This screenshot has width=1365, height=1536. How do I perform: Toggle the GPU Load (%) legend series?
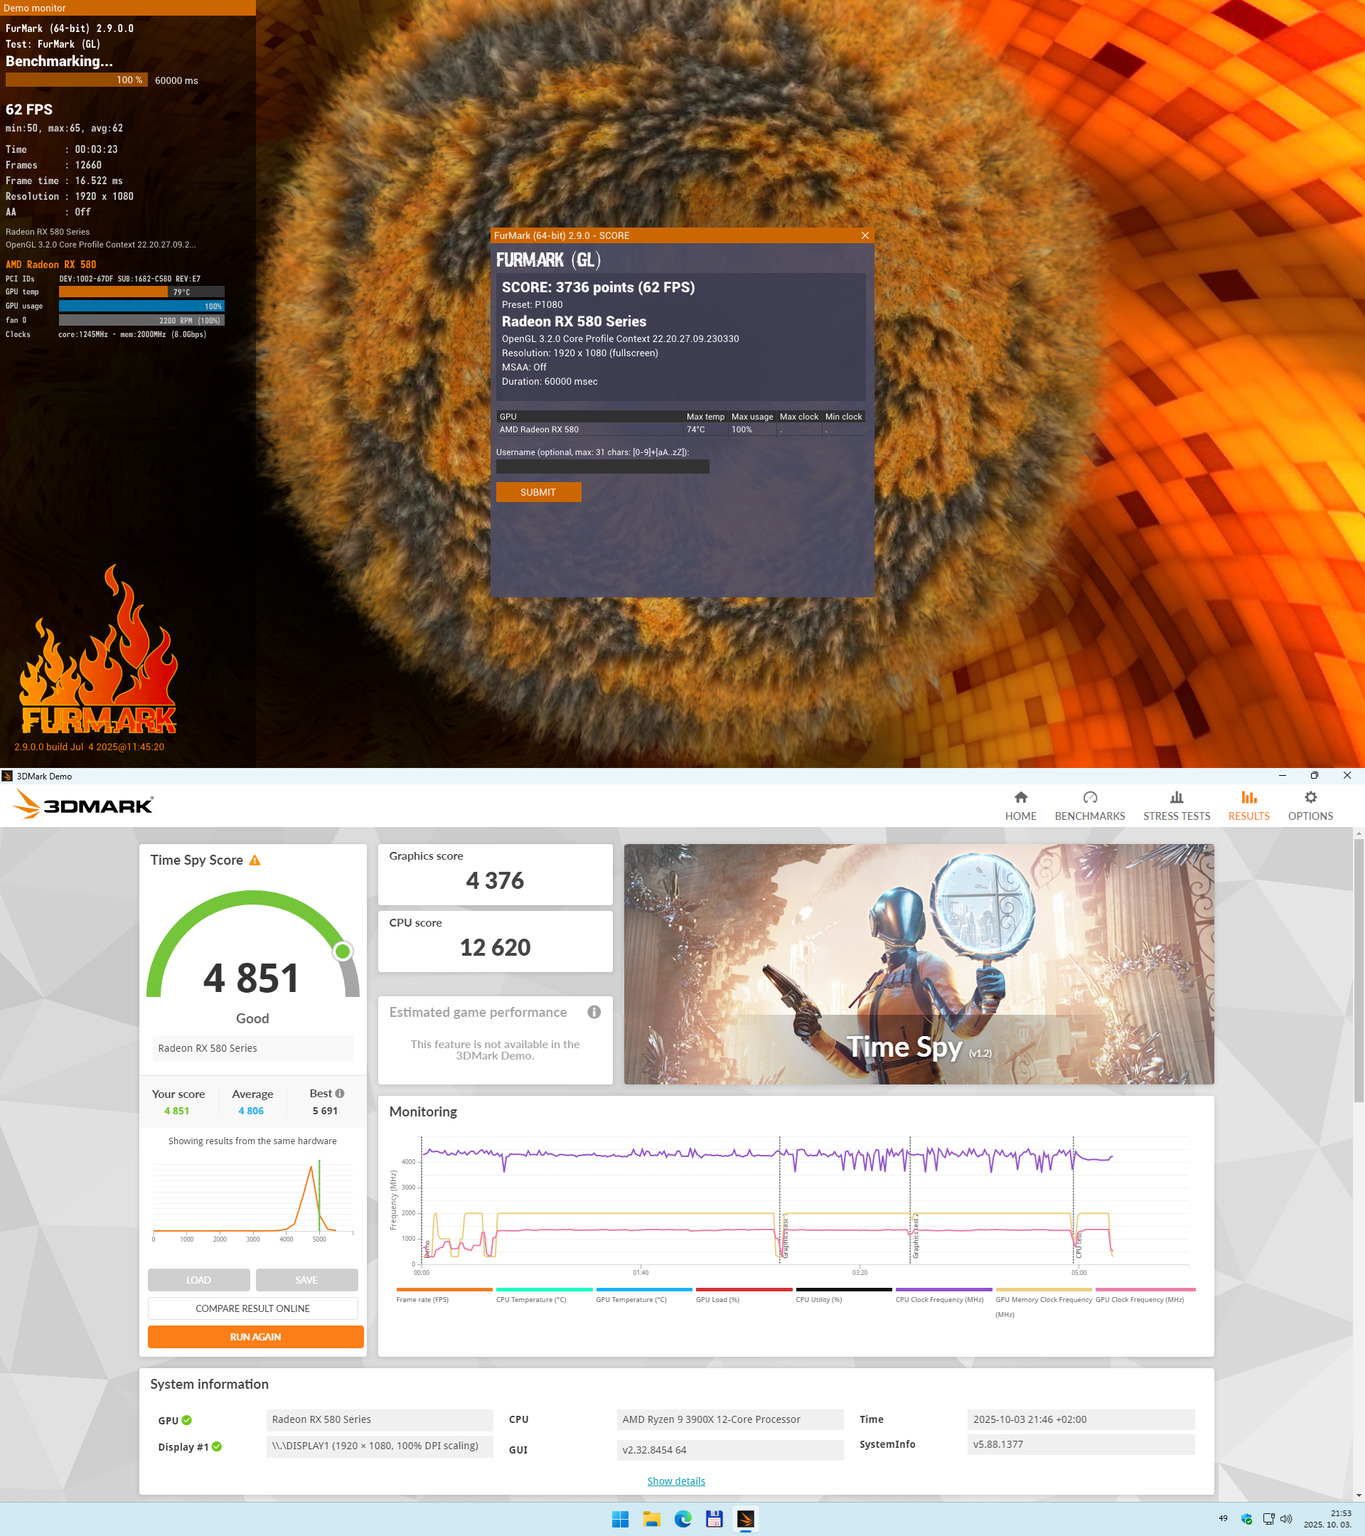tap(744, 1296)
